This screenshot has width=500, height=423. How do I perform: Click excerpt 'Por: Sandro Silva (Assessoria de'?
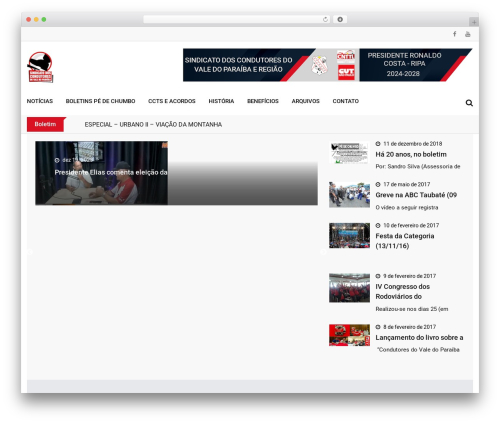click(x=418, y=166)
